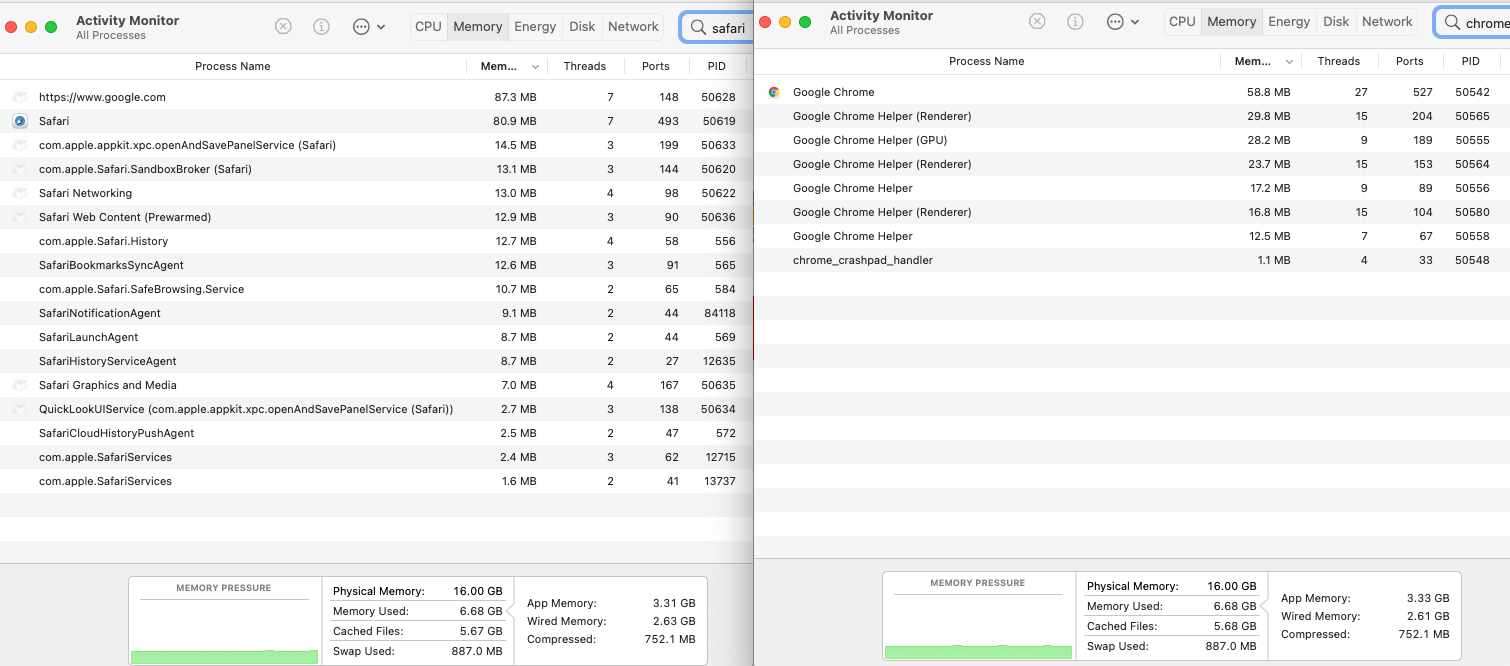The height and width of the screenshot is (666, 1510).
Task: Click the stop process icon in Chrome-search window
Action: point(1037,22)
